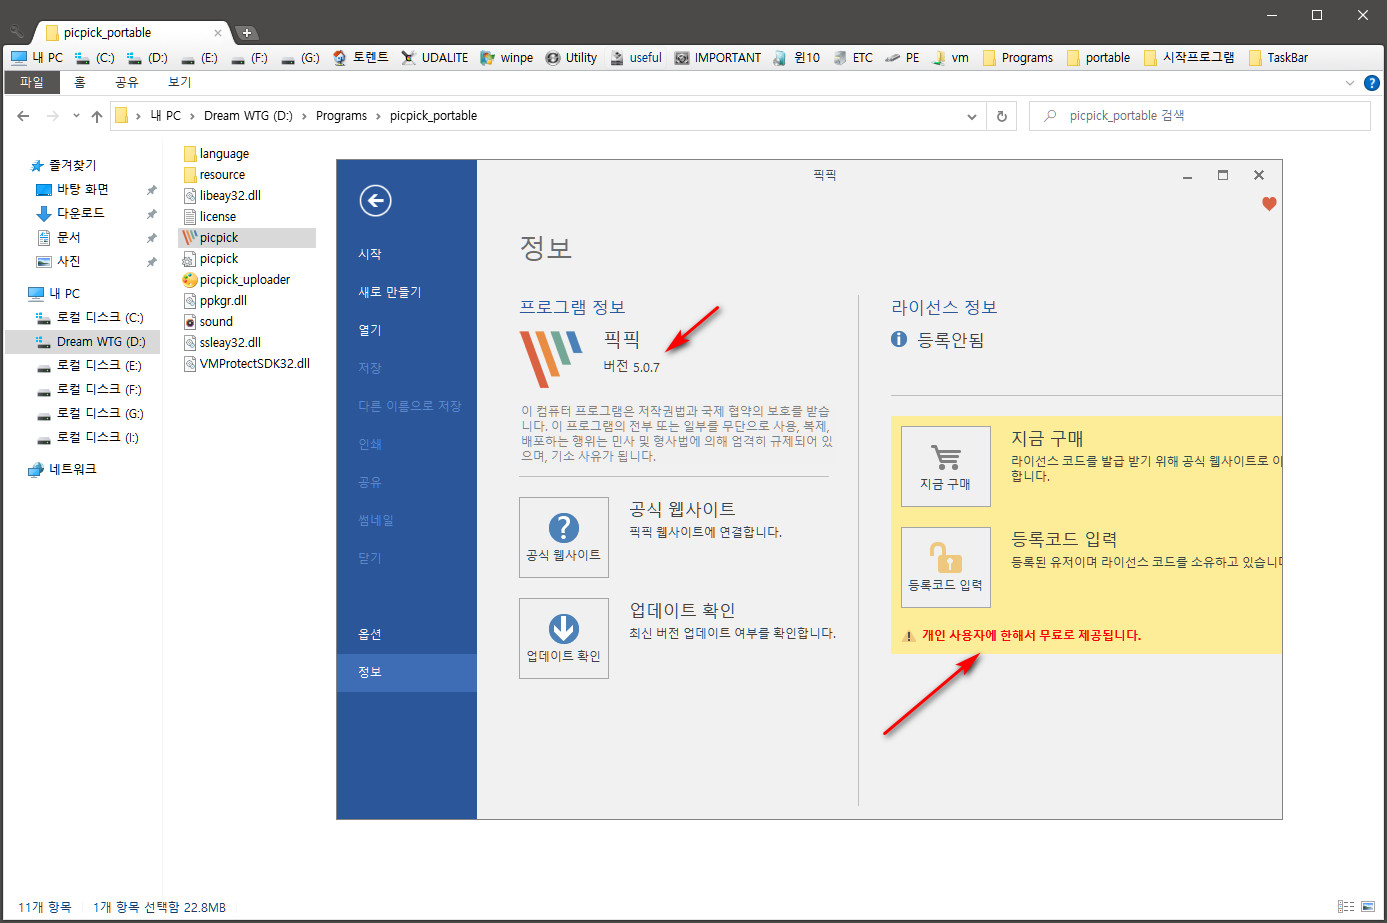Select the resource folder
This screenshot has width=1387, height=923.
pos(214,175)
